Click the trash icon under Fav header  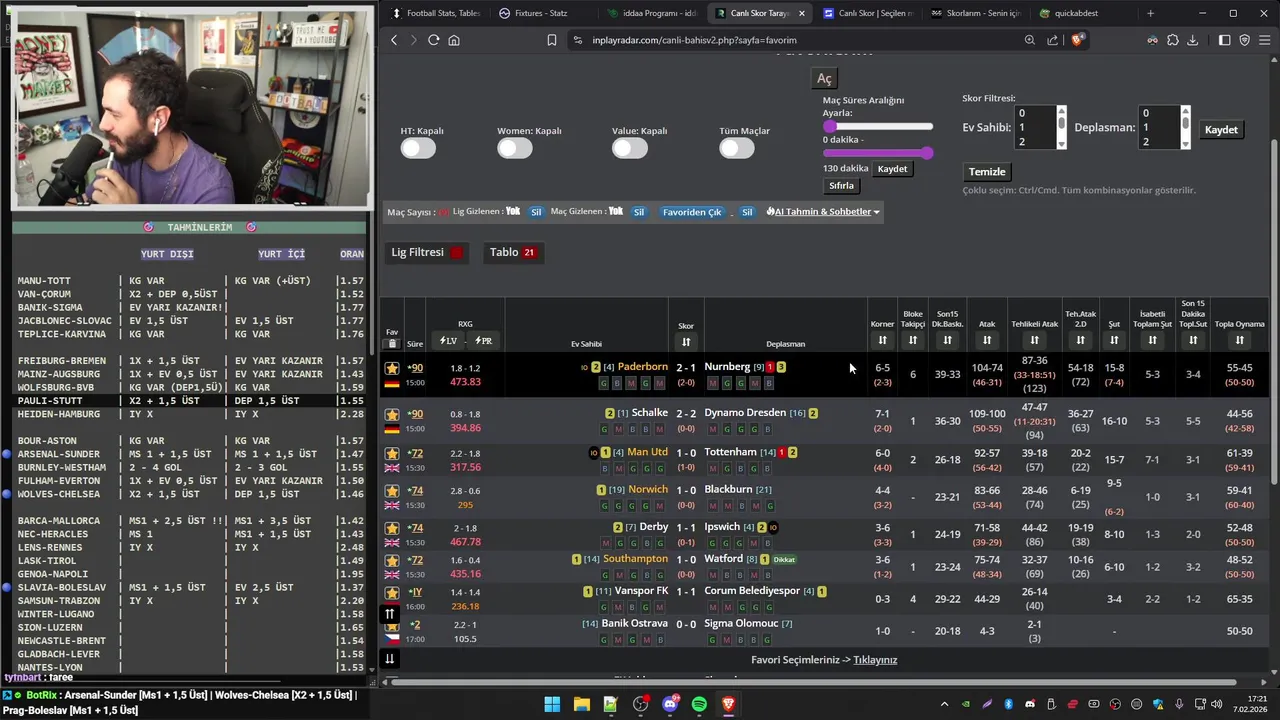coord(392,344)
